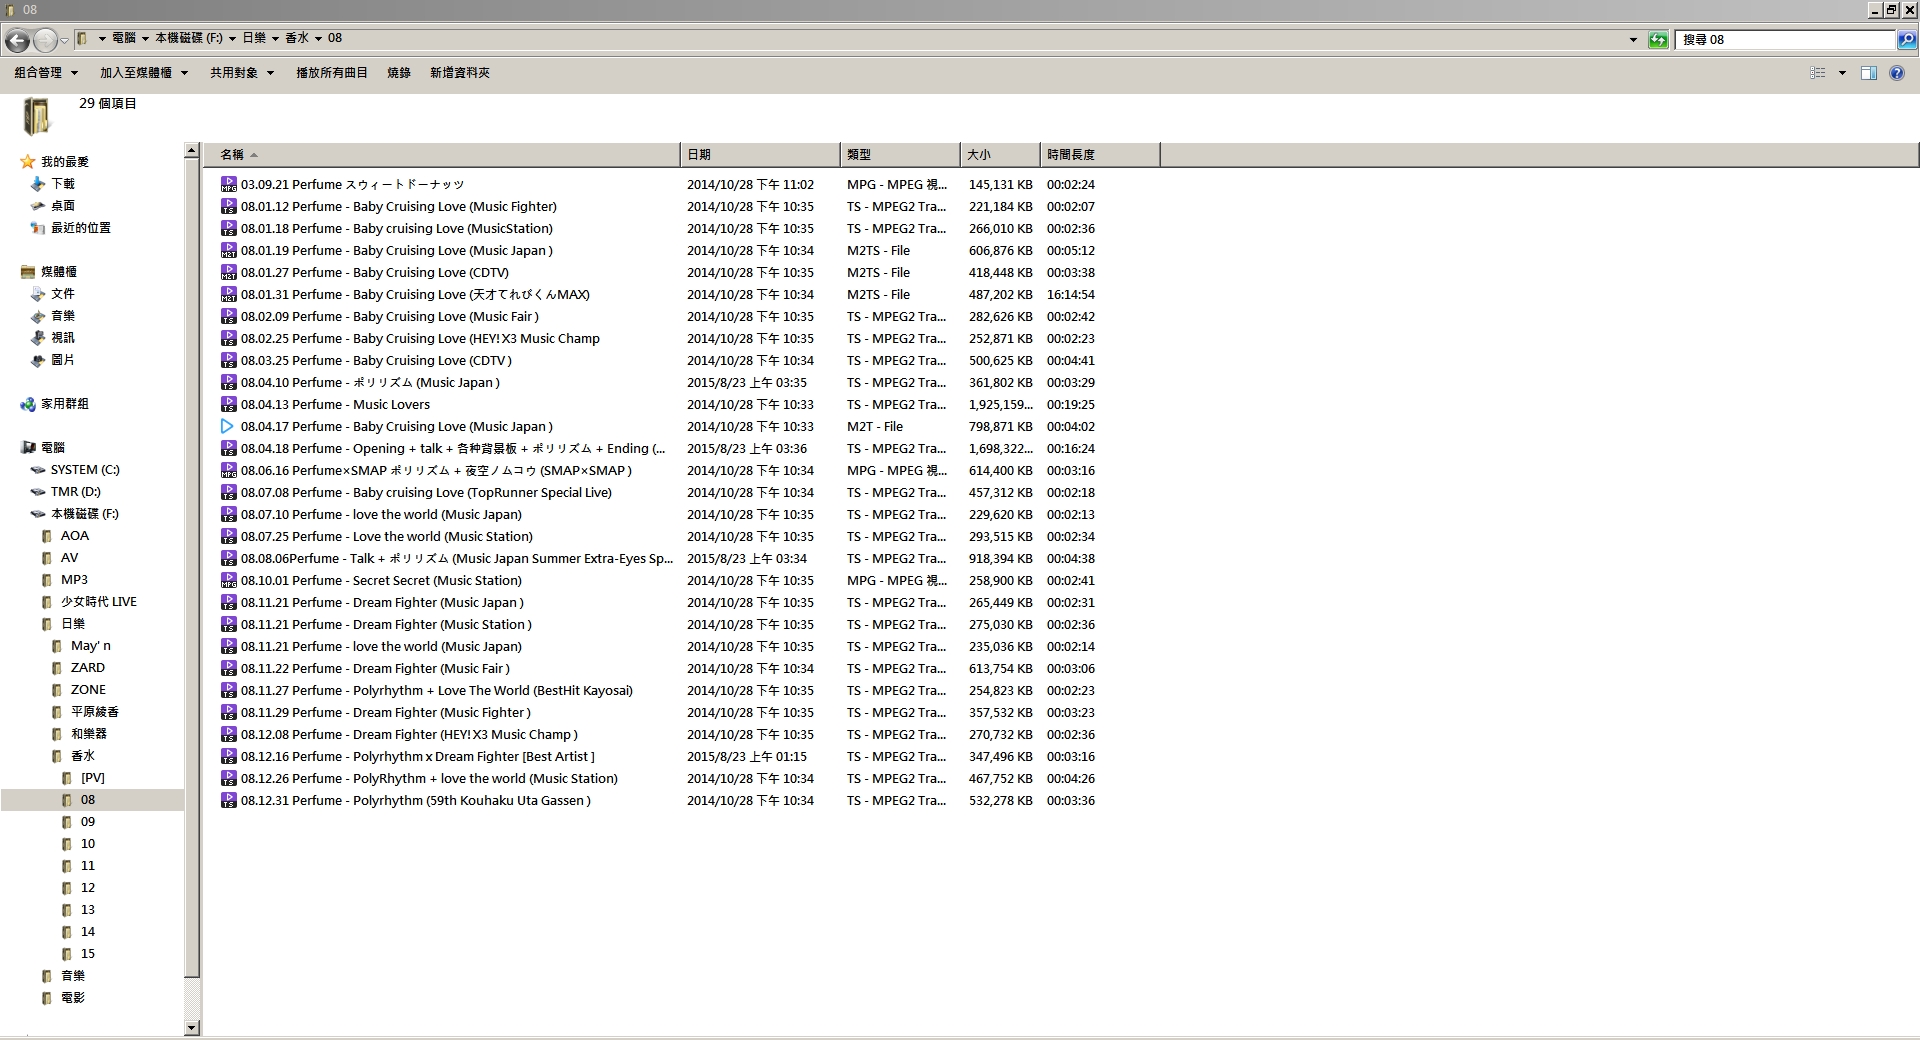1920x1040 pixels.
Task: Open the Help question mark icon
Action: tap(1896, 73)
